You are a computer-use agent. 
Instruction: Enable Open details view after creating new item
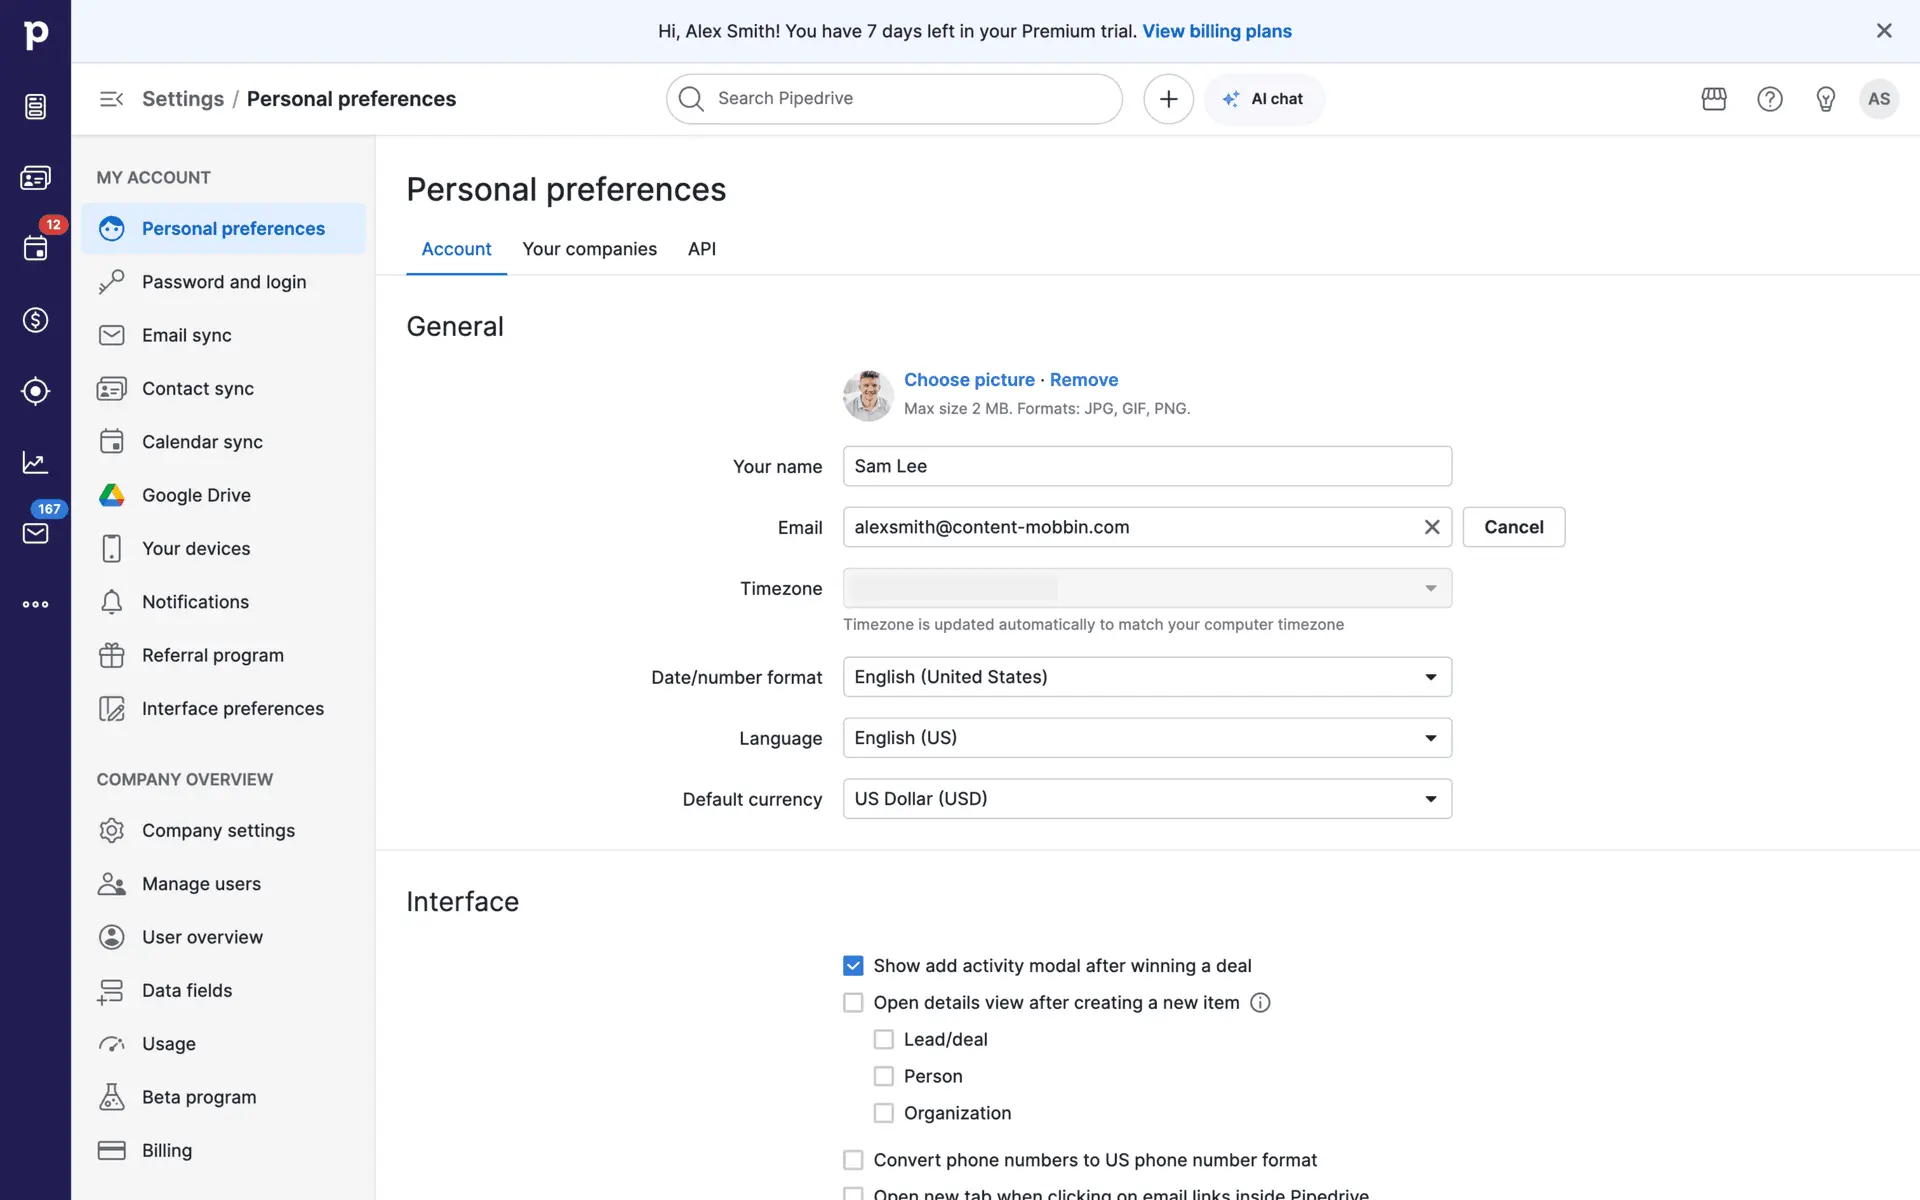click(x=853, y=1003)
